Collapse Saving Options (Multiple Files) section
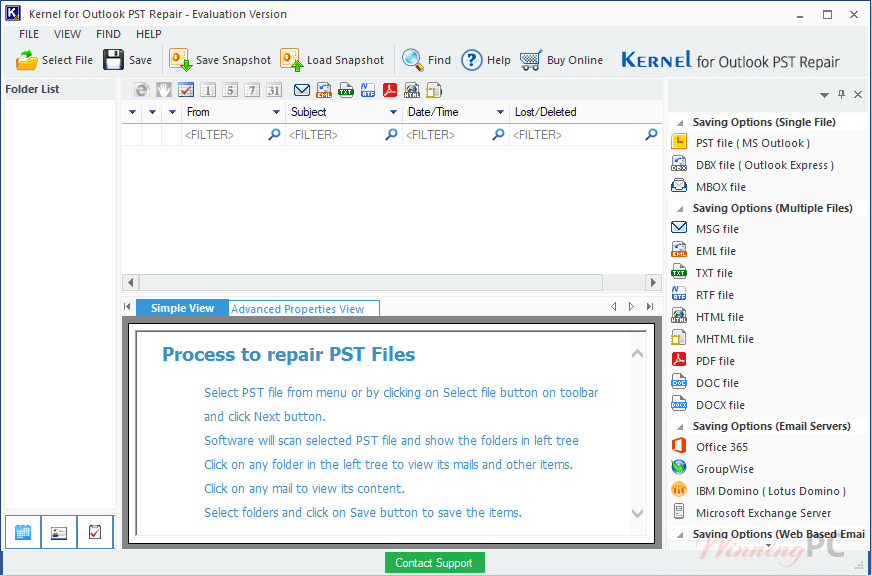872x576 pixels. (x=680, y=208)
